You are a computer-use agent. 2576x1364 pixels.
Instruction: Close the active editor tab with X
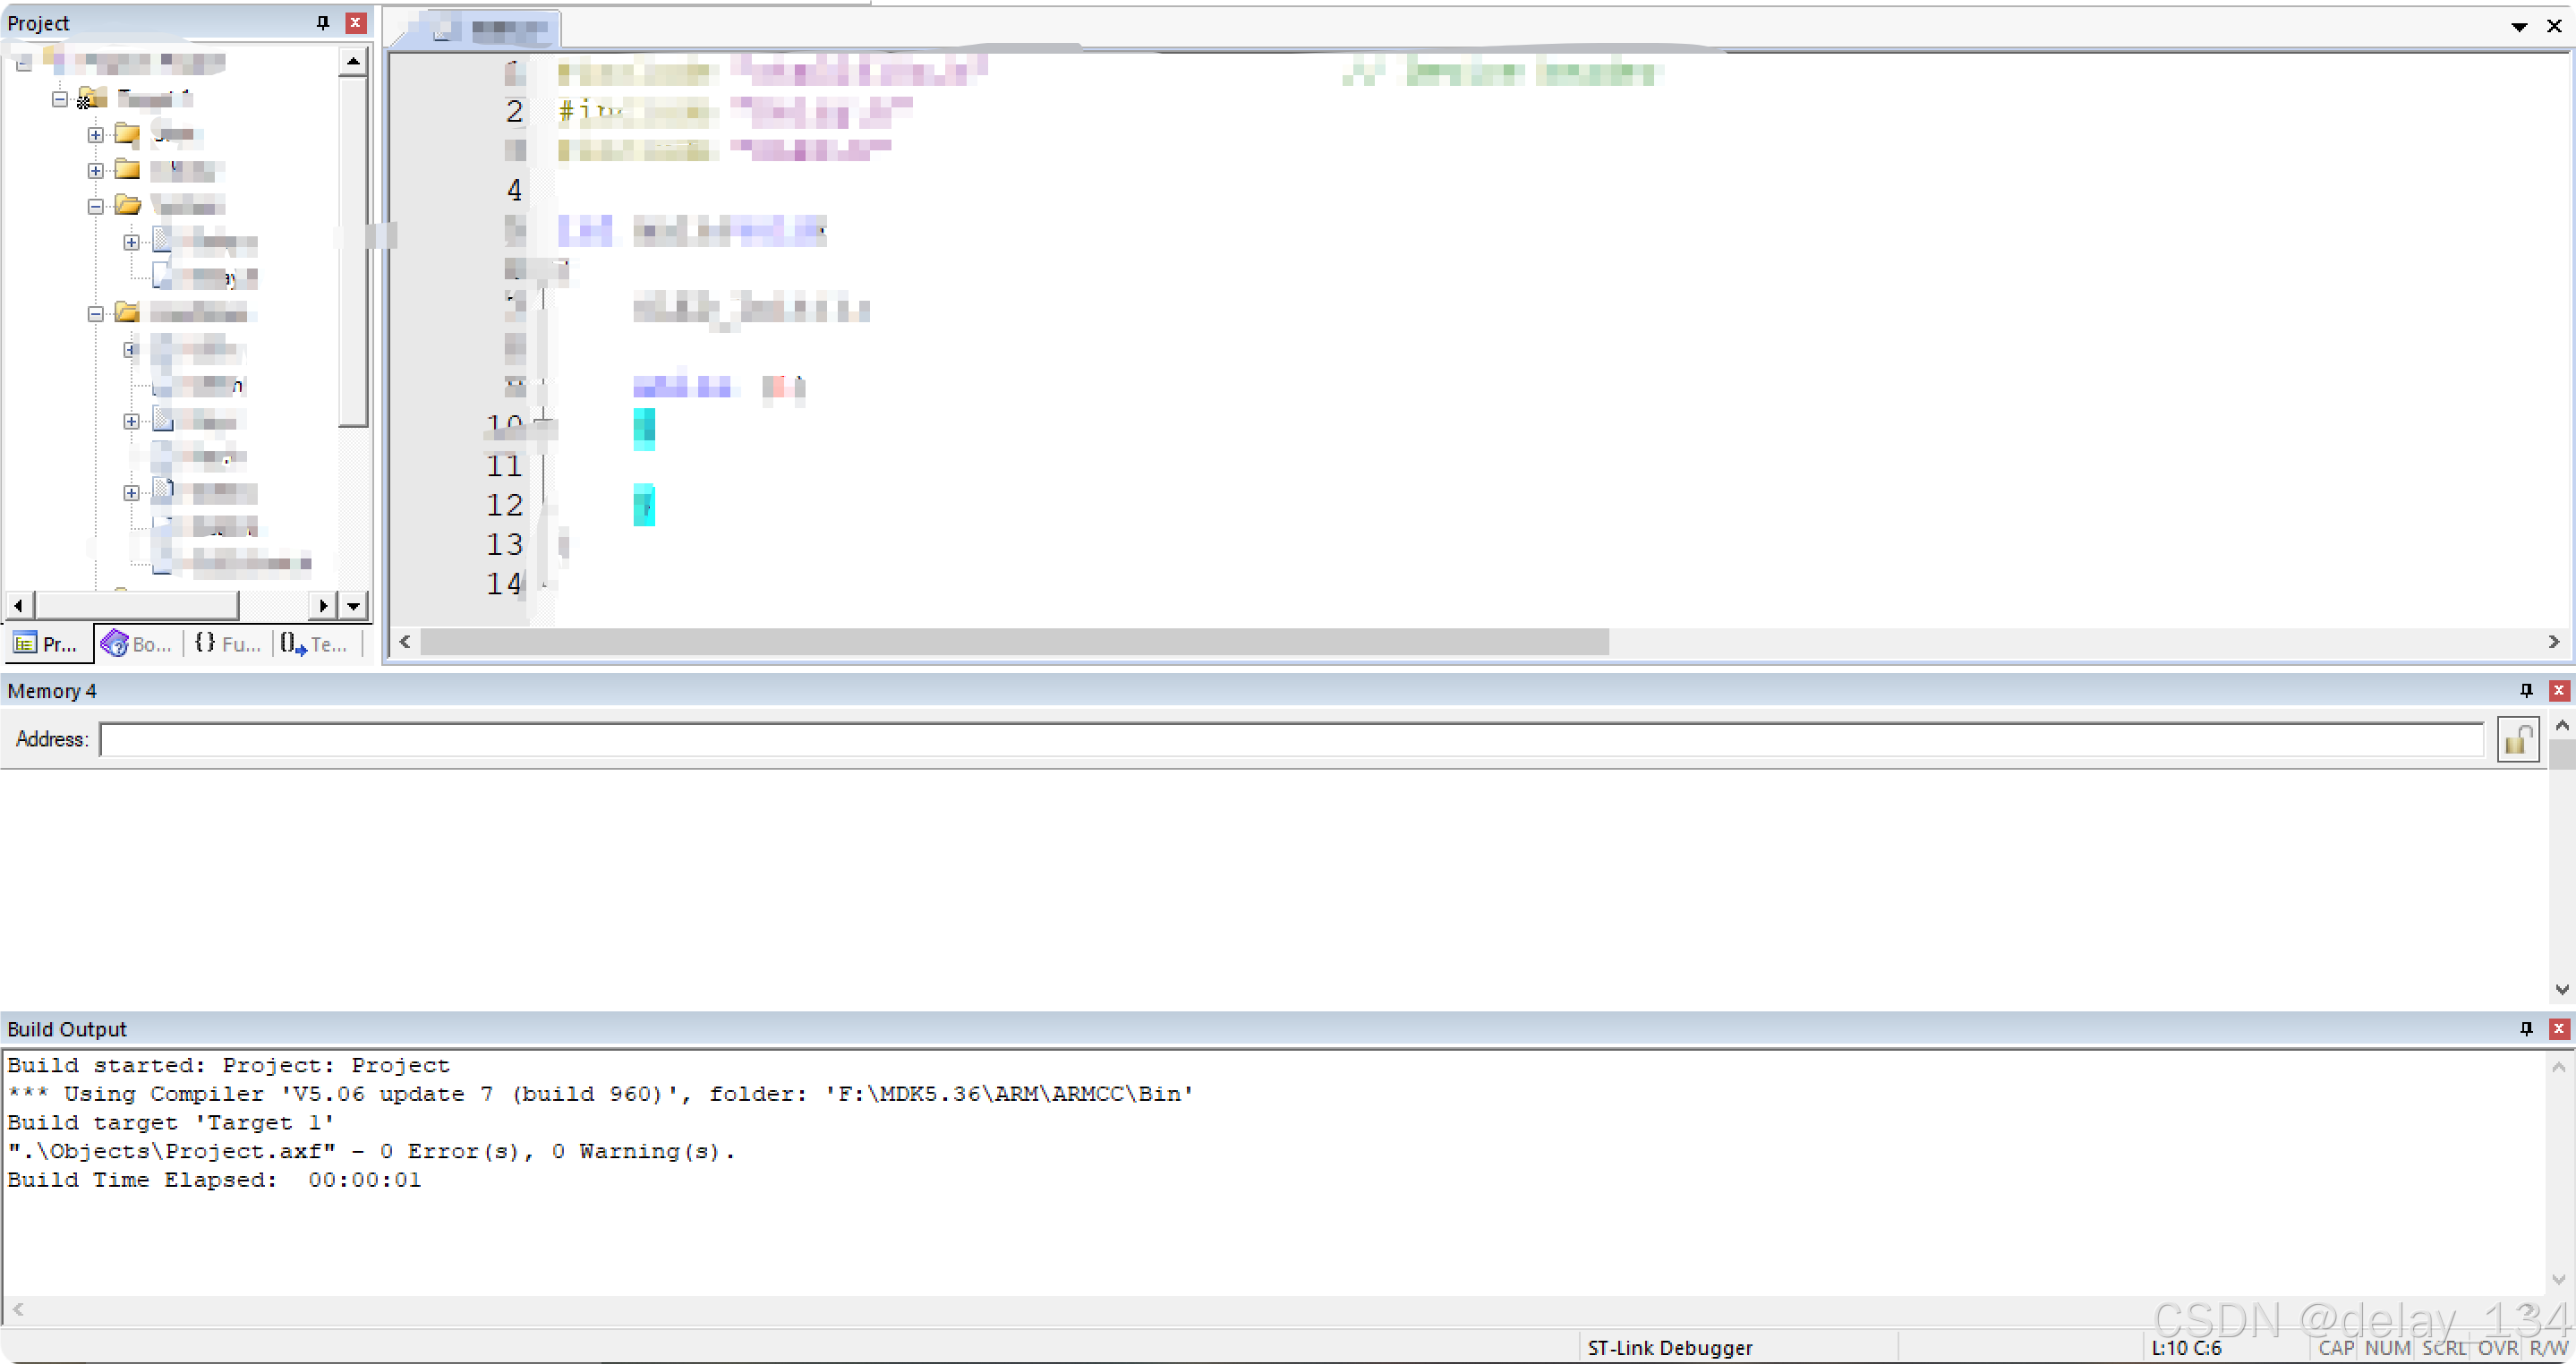[x=2554, y=27]
